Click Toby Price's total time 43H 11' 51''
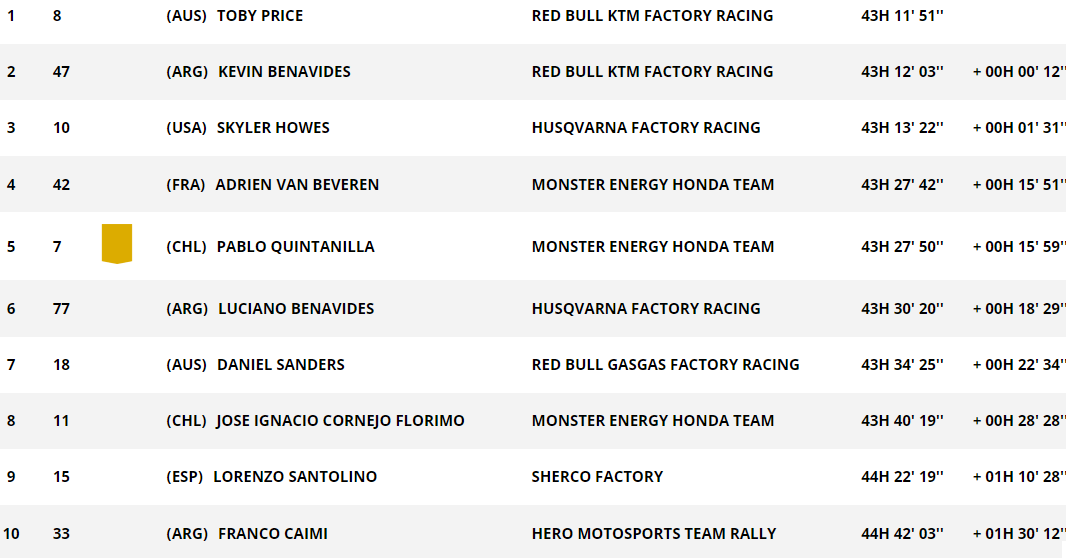 coord(901,16)
